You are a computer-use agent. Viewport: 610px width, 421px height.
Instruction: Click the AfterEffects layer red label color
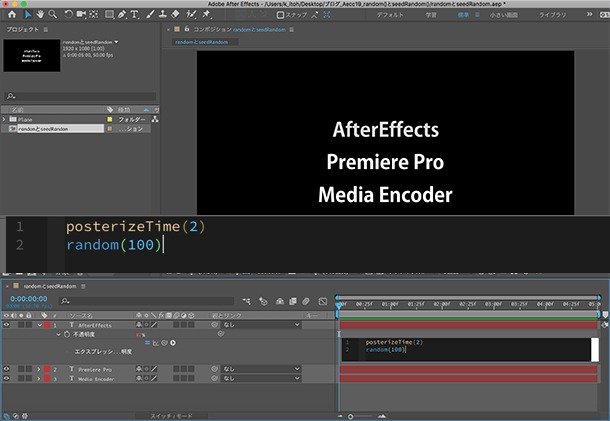point(47,325)
